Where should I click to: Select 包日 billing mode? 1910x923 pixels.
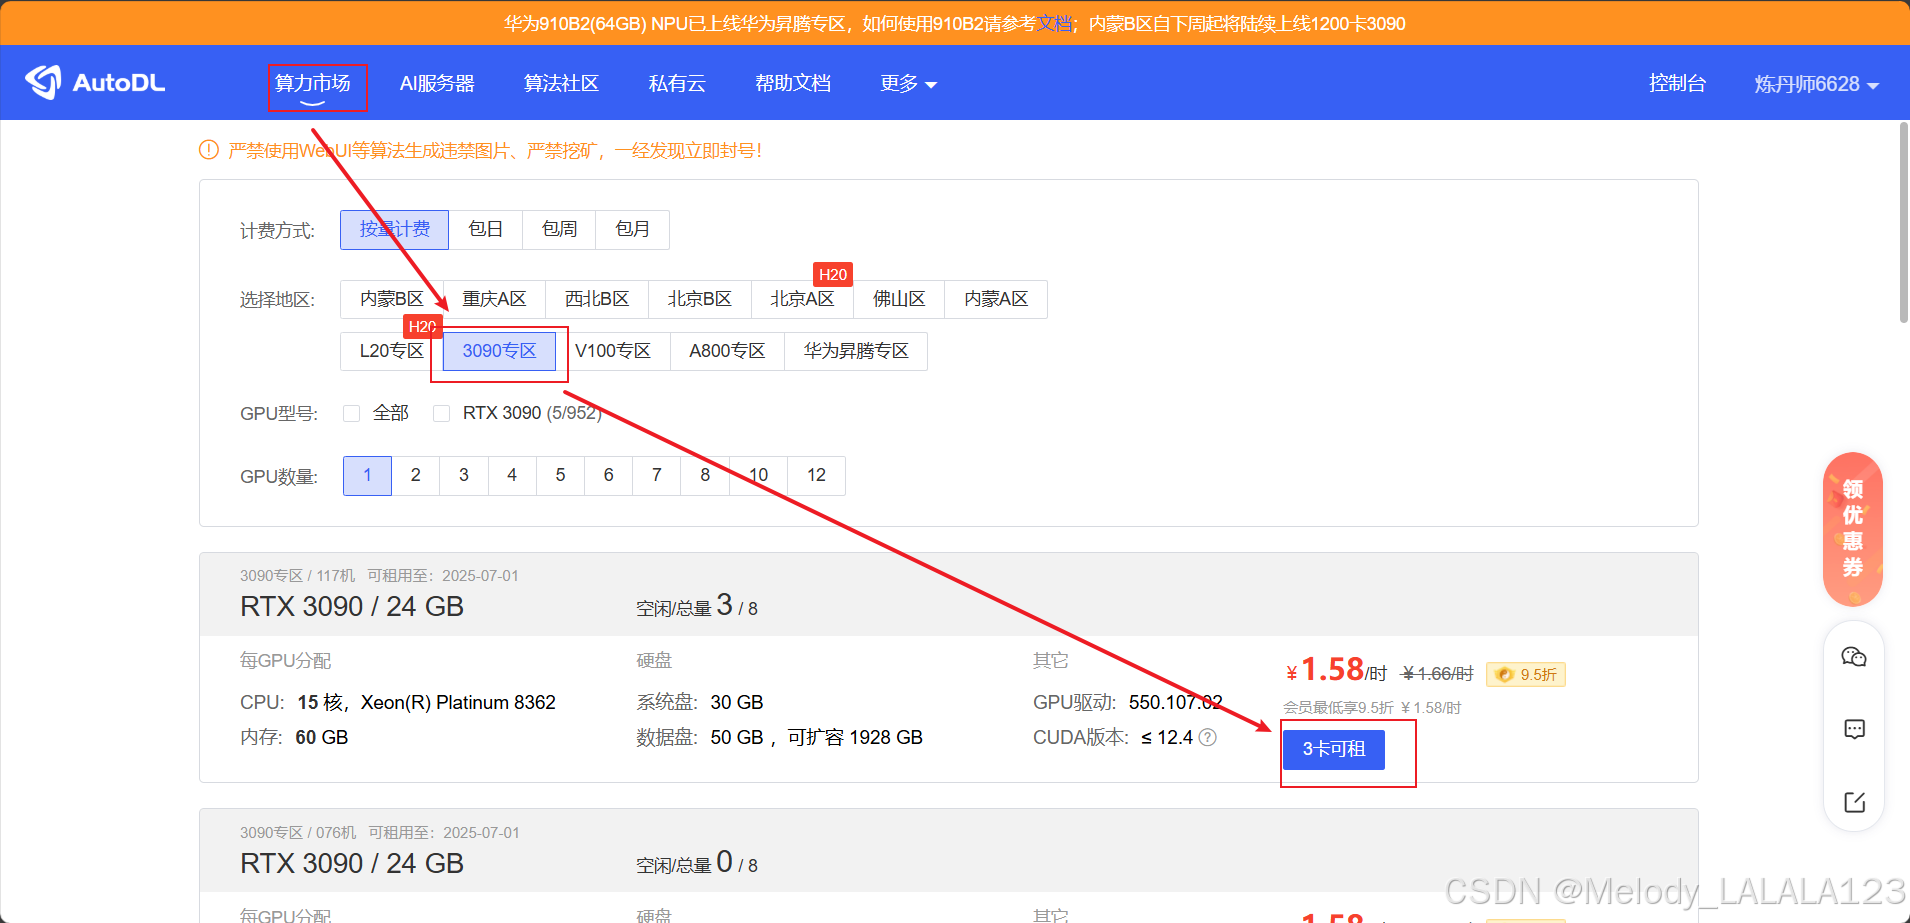point(485,229)
